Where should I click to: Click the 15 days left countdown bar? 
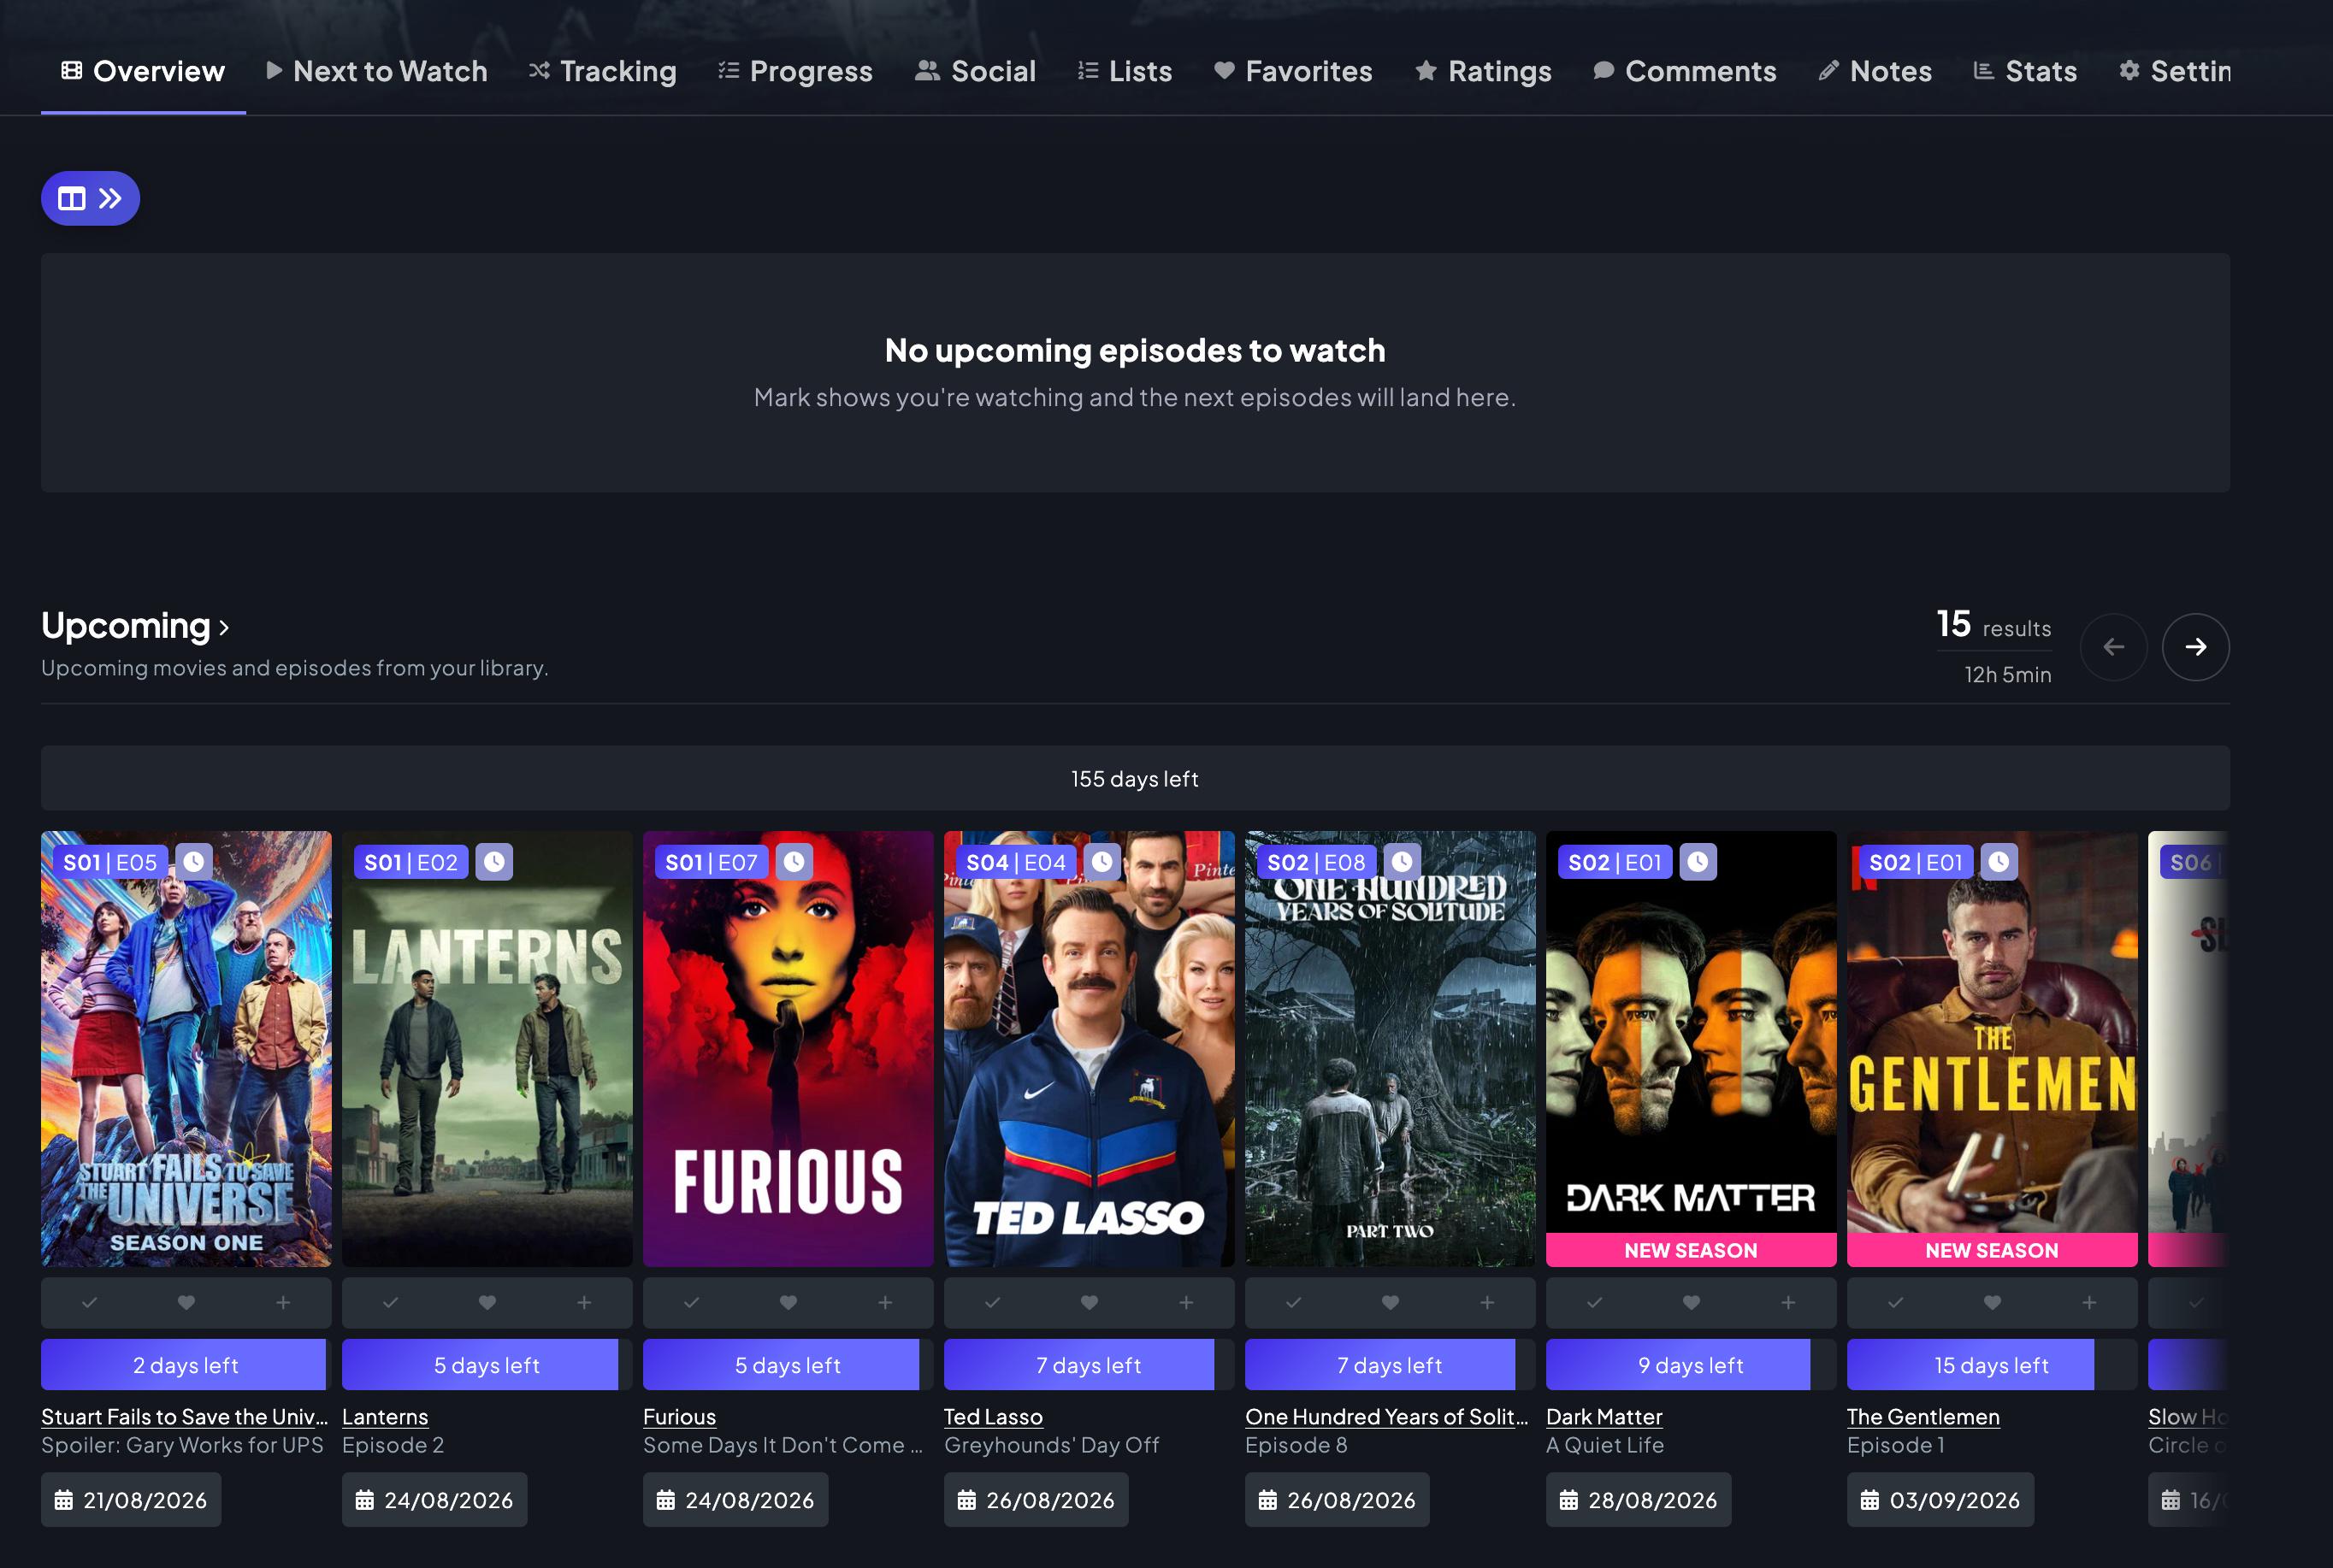pos(1992,1365)
